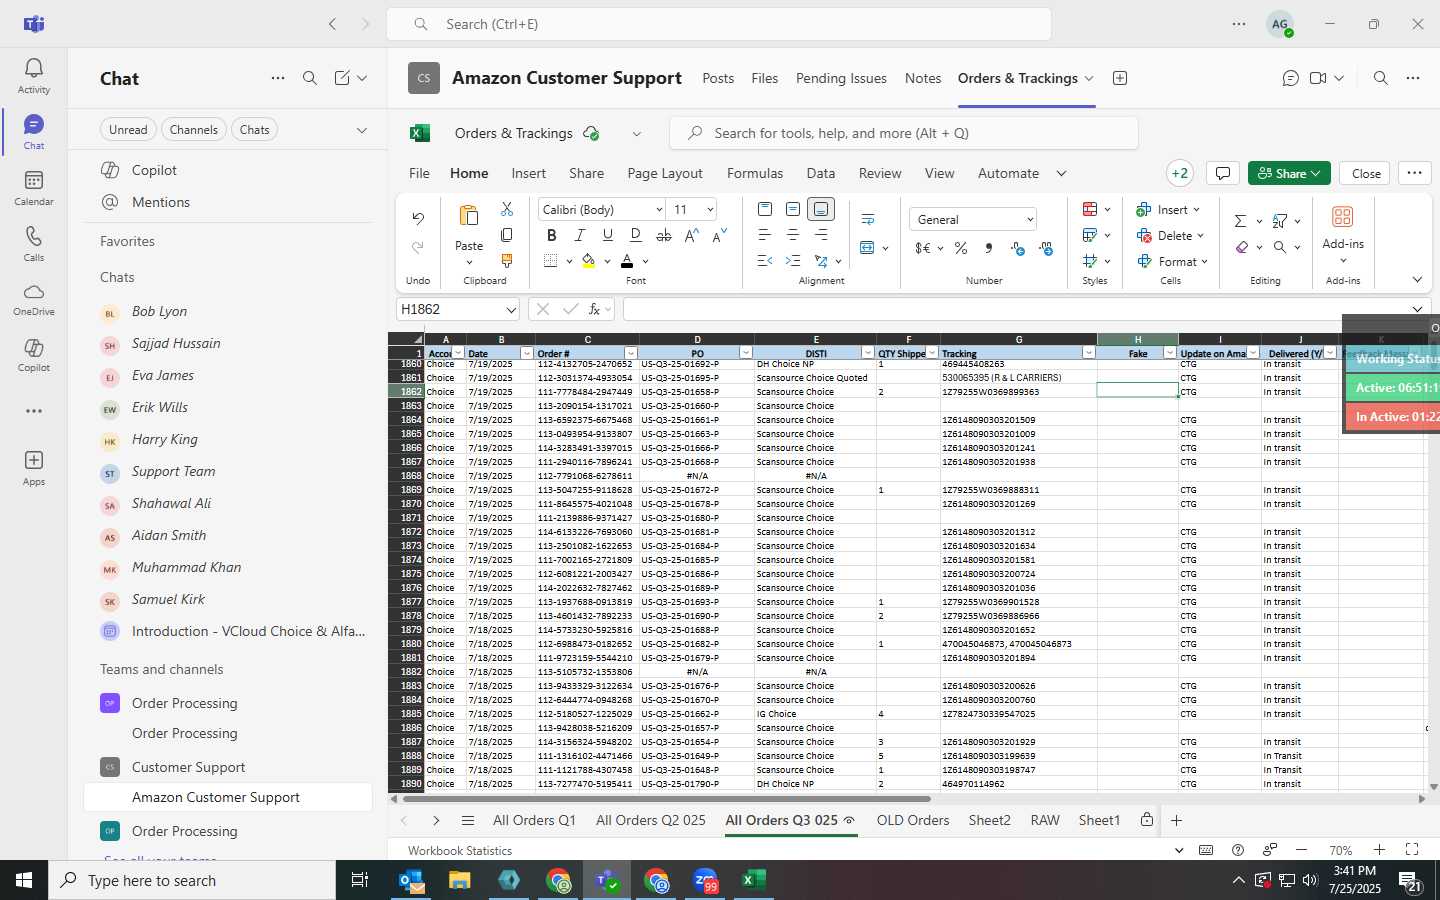This screenshot has width=1440, height=900.
Task: Click the Increase Decimal icon
Action: [x=1018, y=248]
